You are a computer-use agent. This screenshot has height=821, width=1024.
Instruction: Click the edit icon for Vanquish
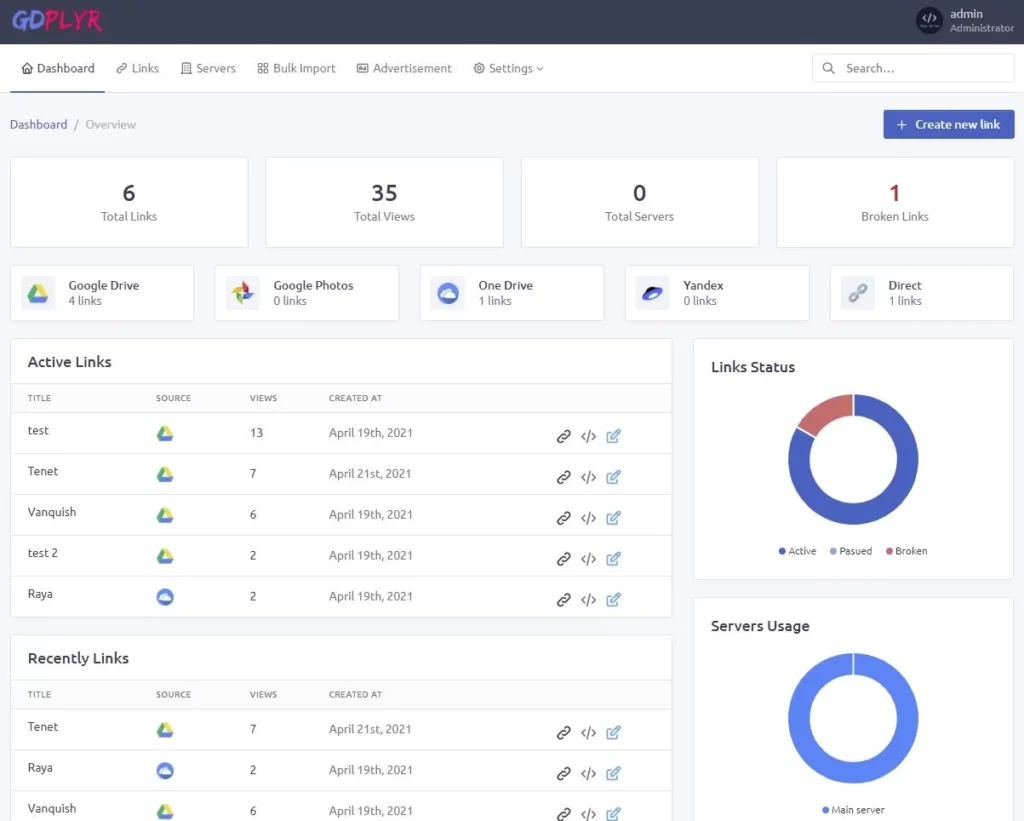(x=613, y=518)
